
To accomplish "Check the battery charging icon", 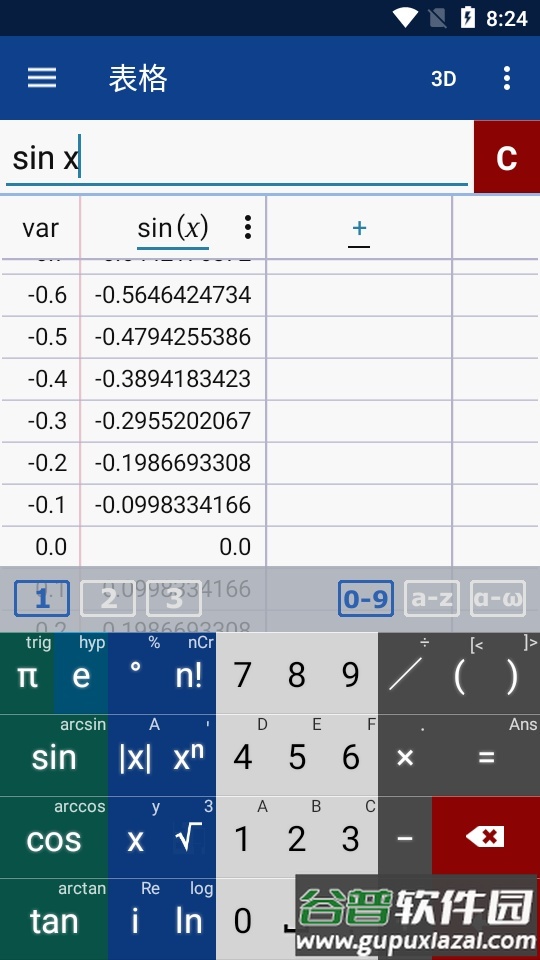I will tap(468, 18).
